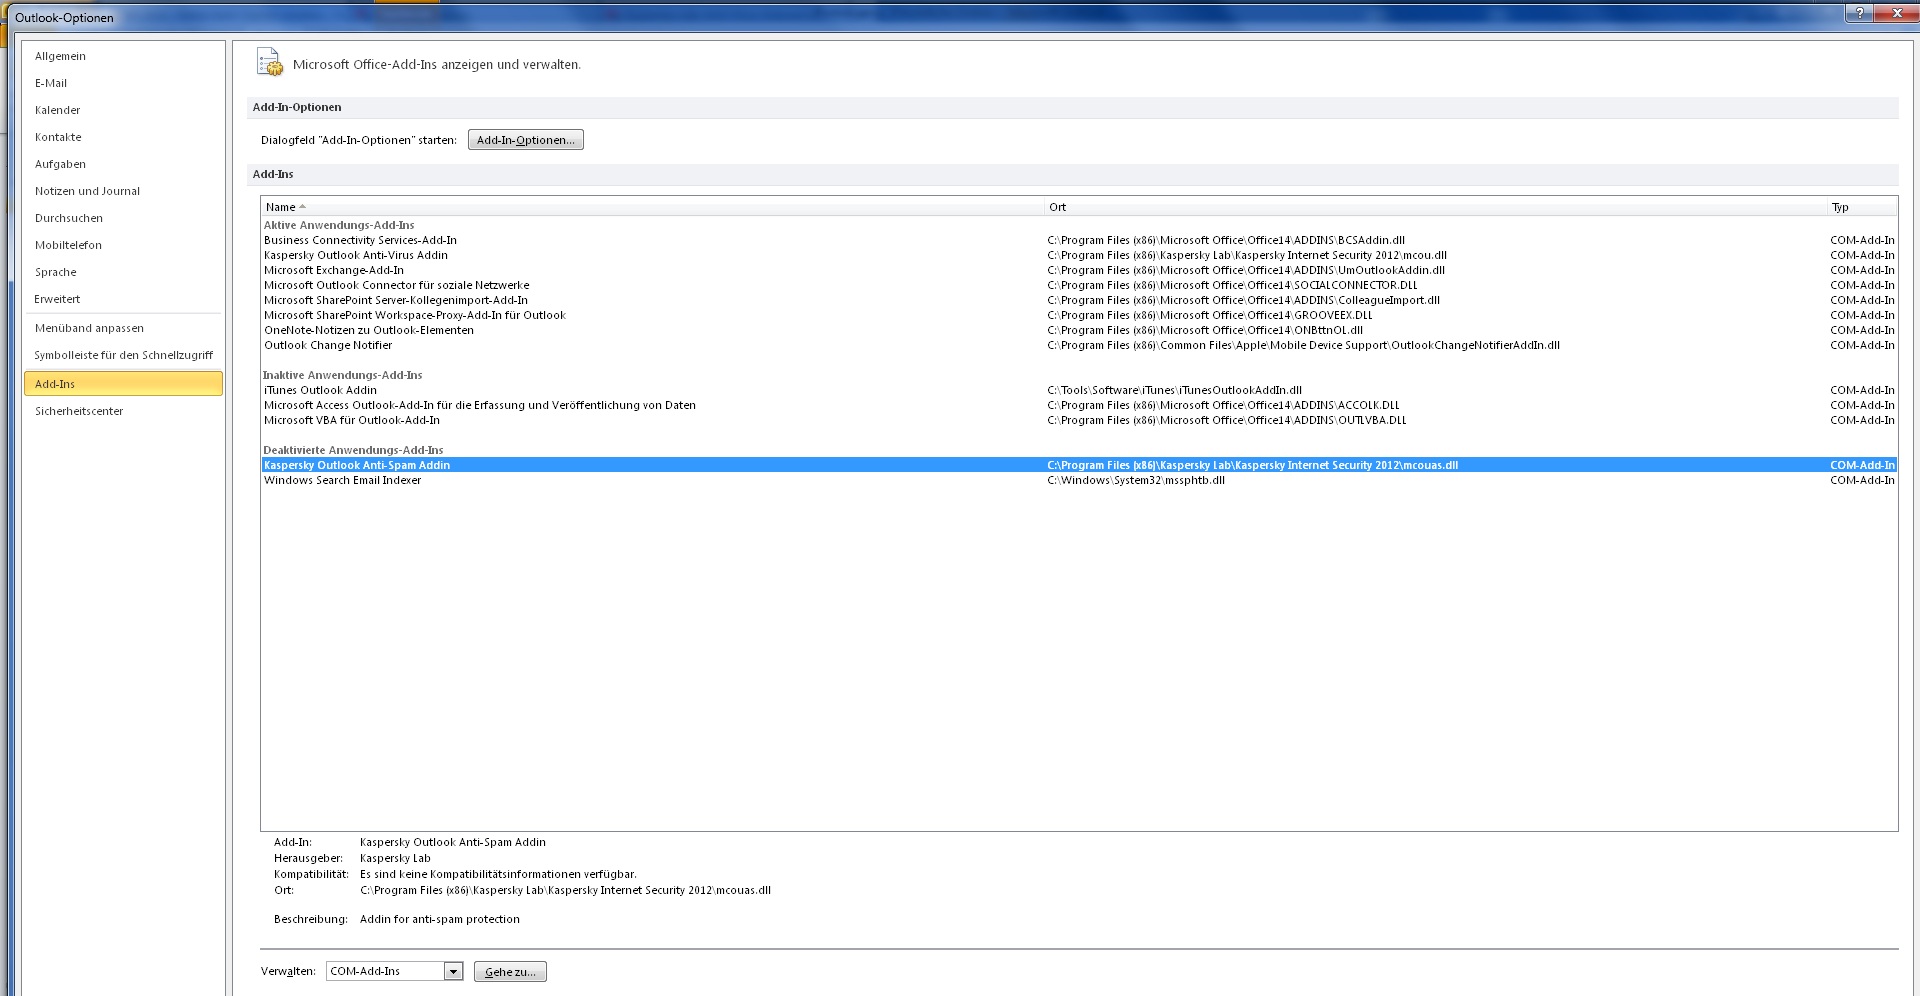Viewport: 1920px width, 996px height.
Task: Click the Deaktivierte Anwendungs-Add-Ins group heading
Action: [353, 450]
